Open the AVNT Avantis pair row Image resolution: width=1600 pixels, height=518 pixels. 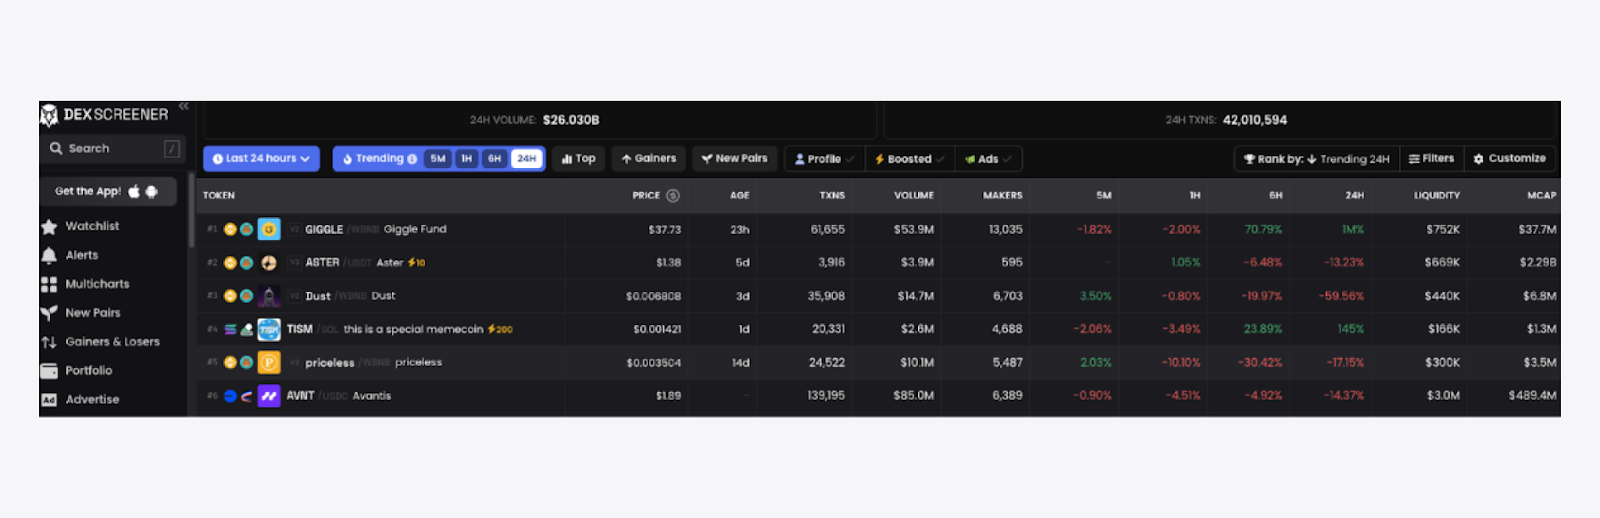click(878, 396)
